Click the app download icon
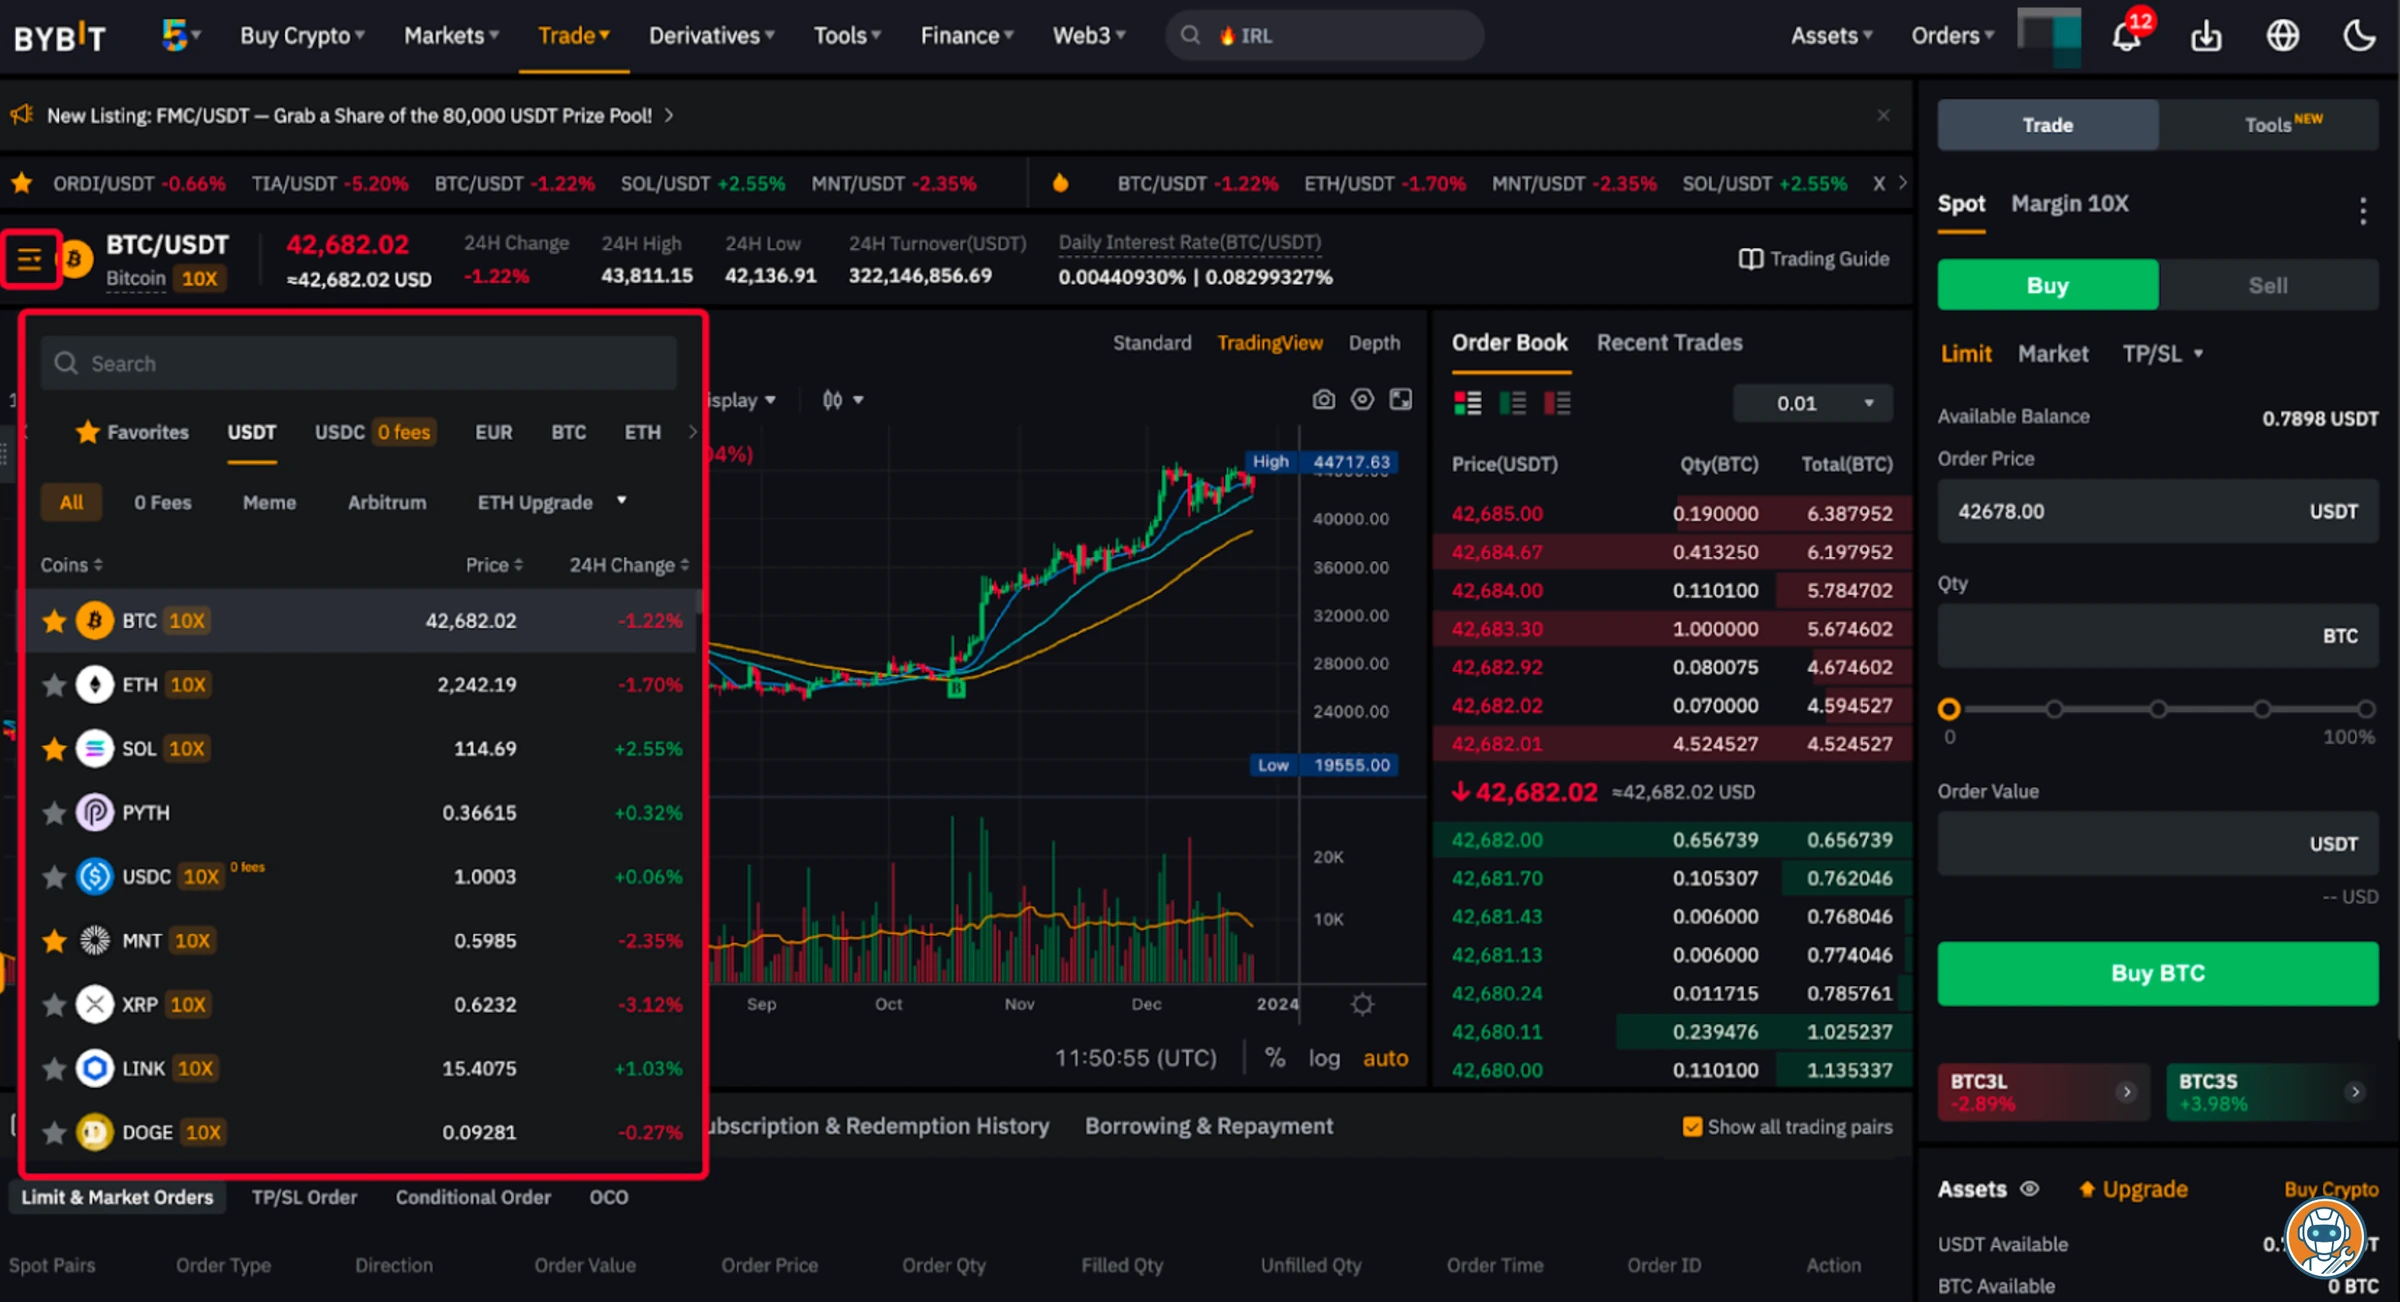Viewport: 2400px width, 1302px height. click(x=2206, y=36)
